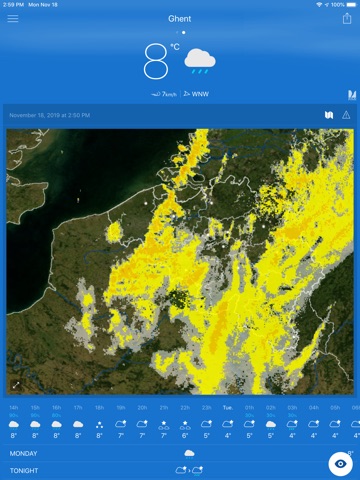Tap the current rain cloud icon

pos(200,61)
